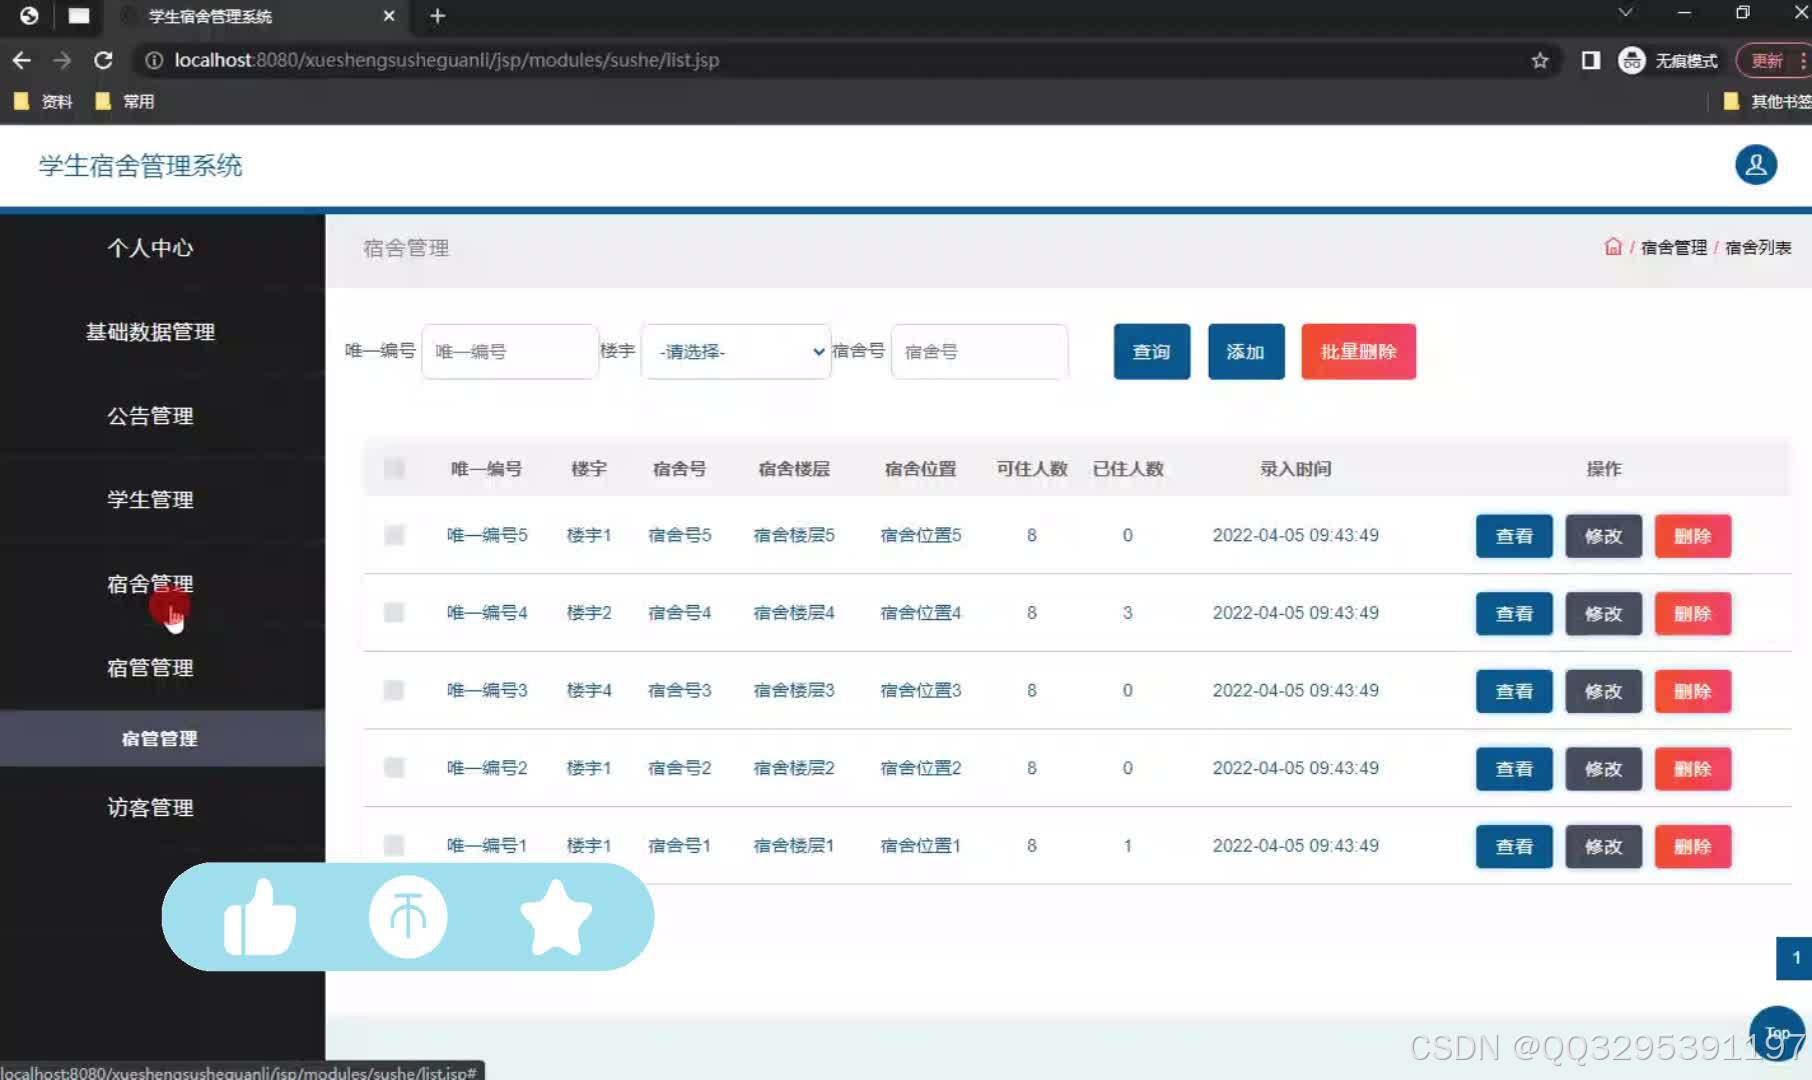Click cell 宿舍号1 in the table

[679, 845]
